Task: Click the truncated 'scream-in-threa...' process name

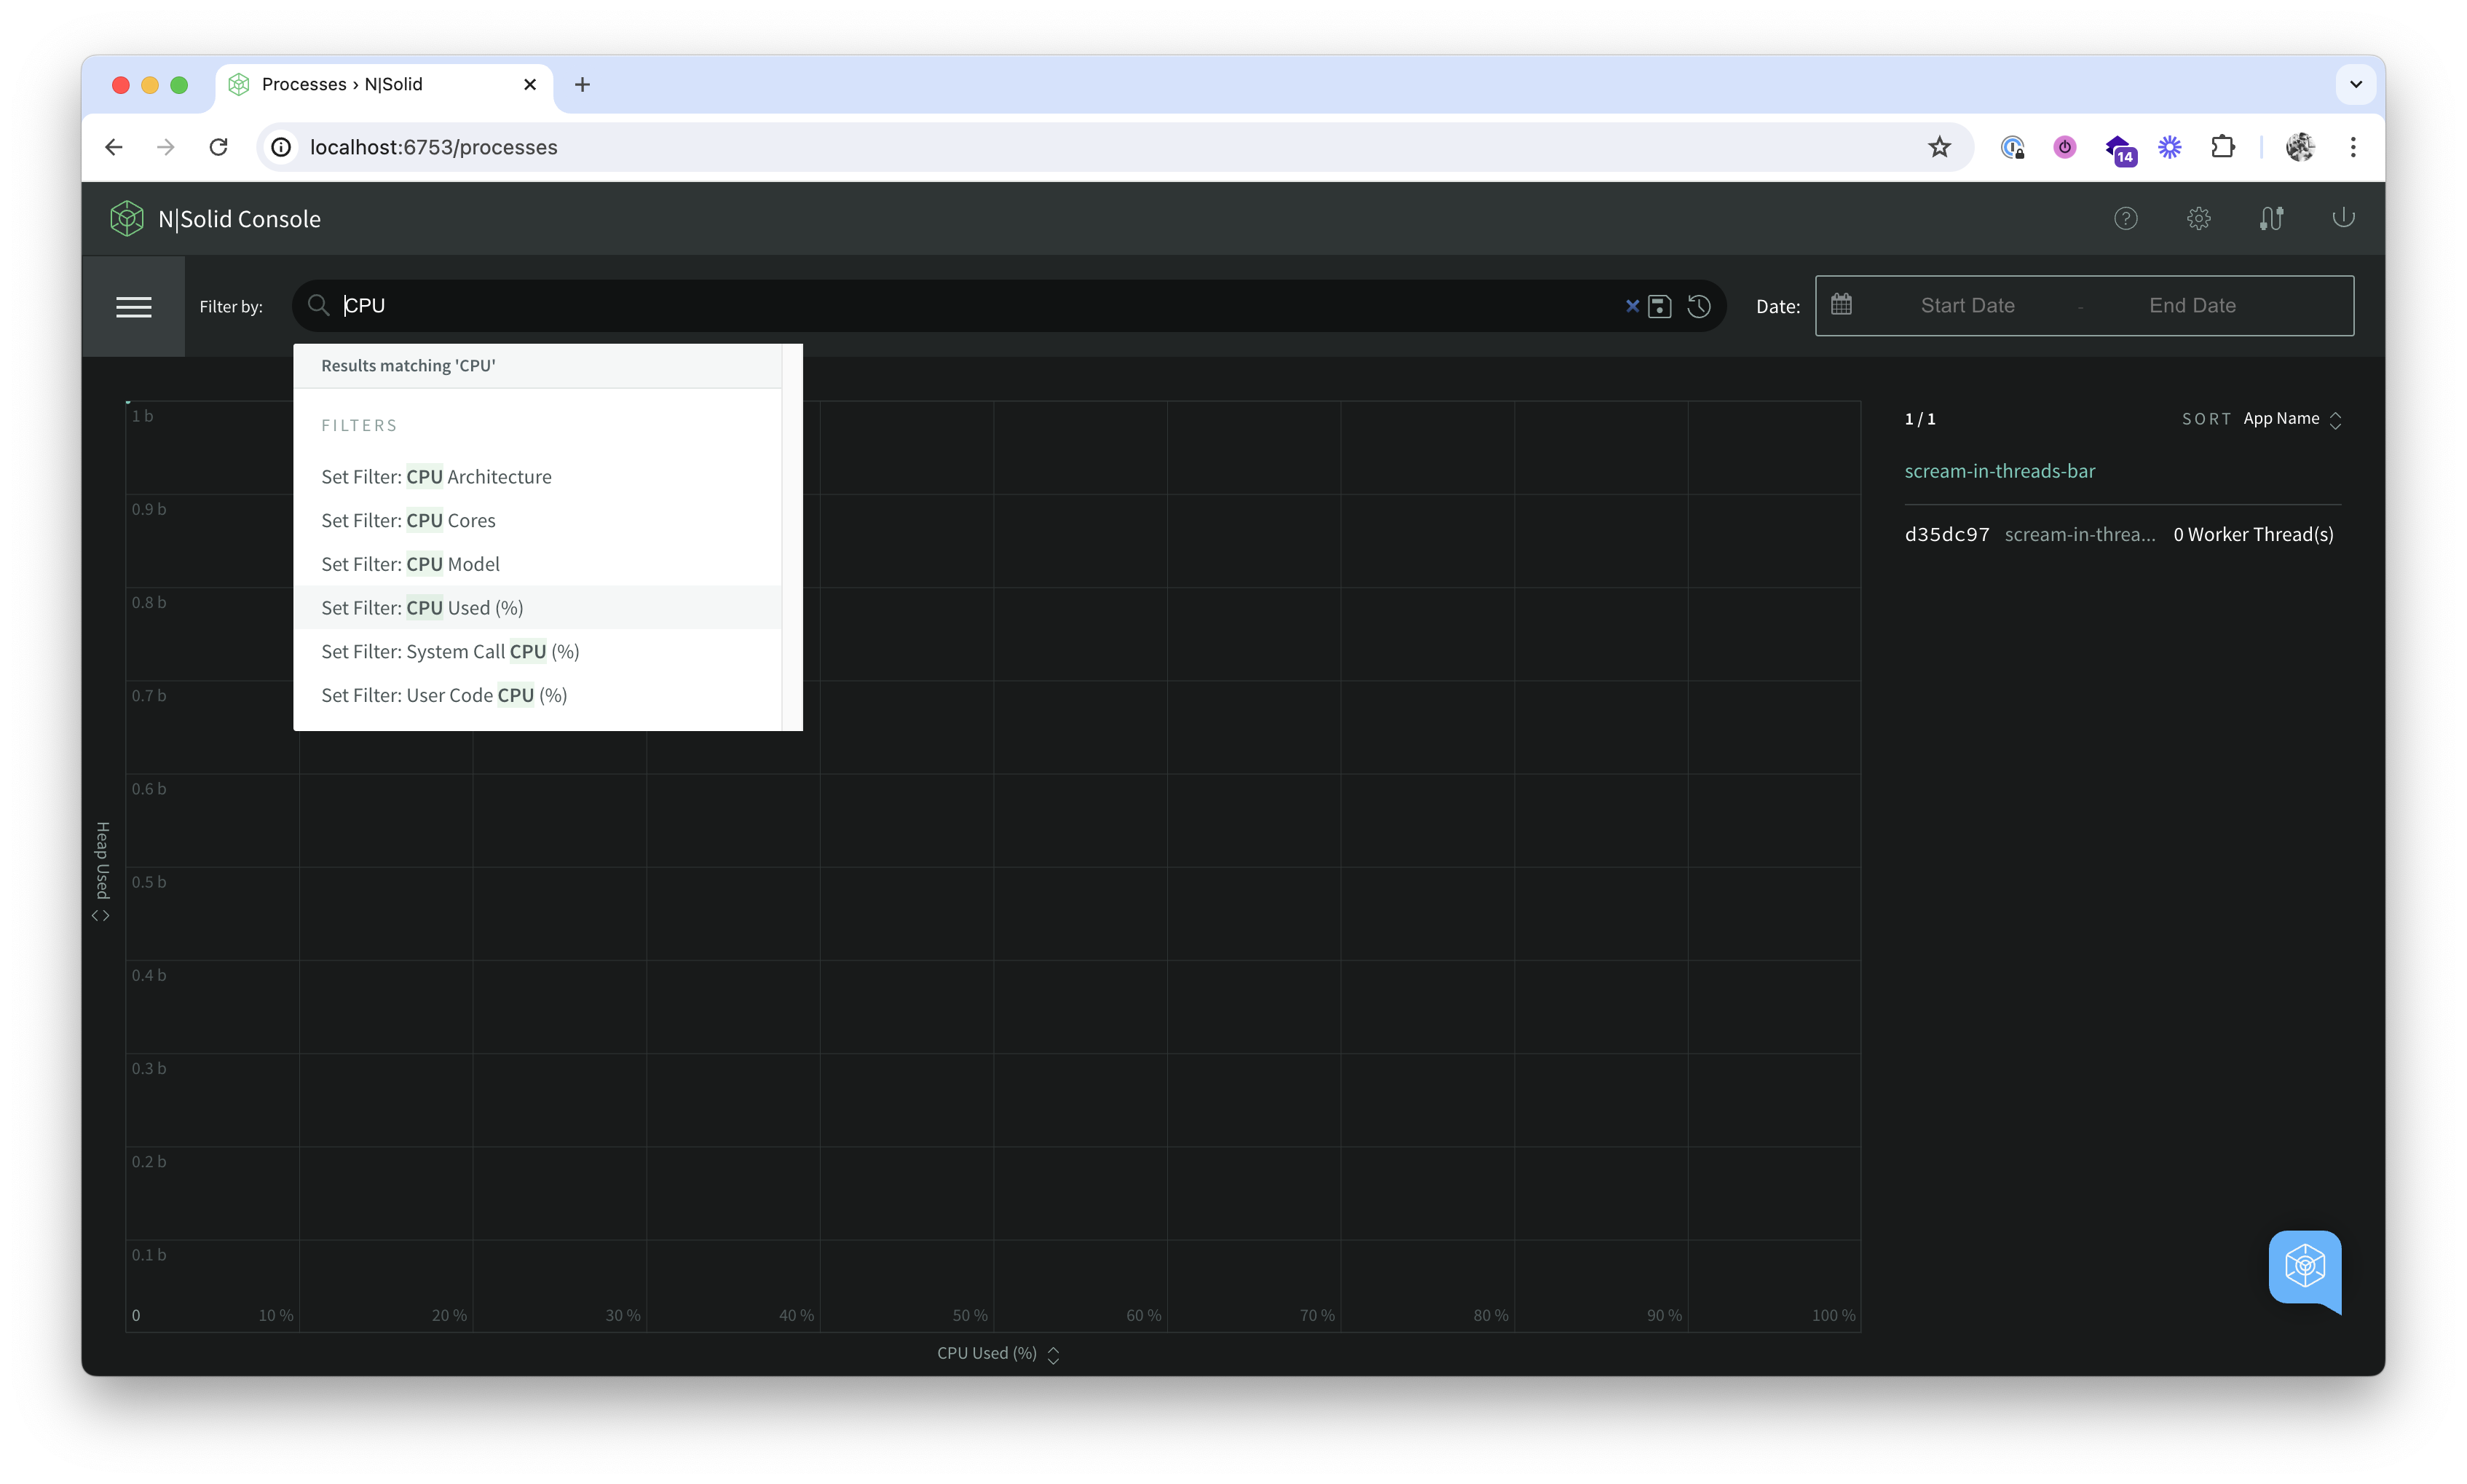Action: pyautogui.click(x=2079, y=534)
